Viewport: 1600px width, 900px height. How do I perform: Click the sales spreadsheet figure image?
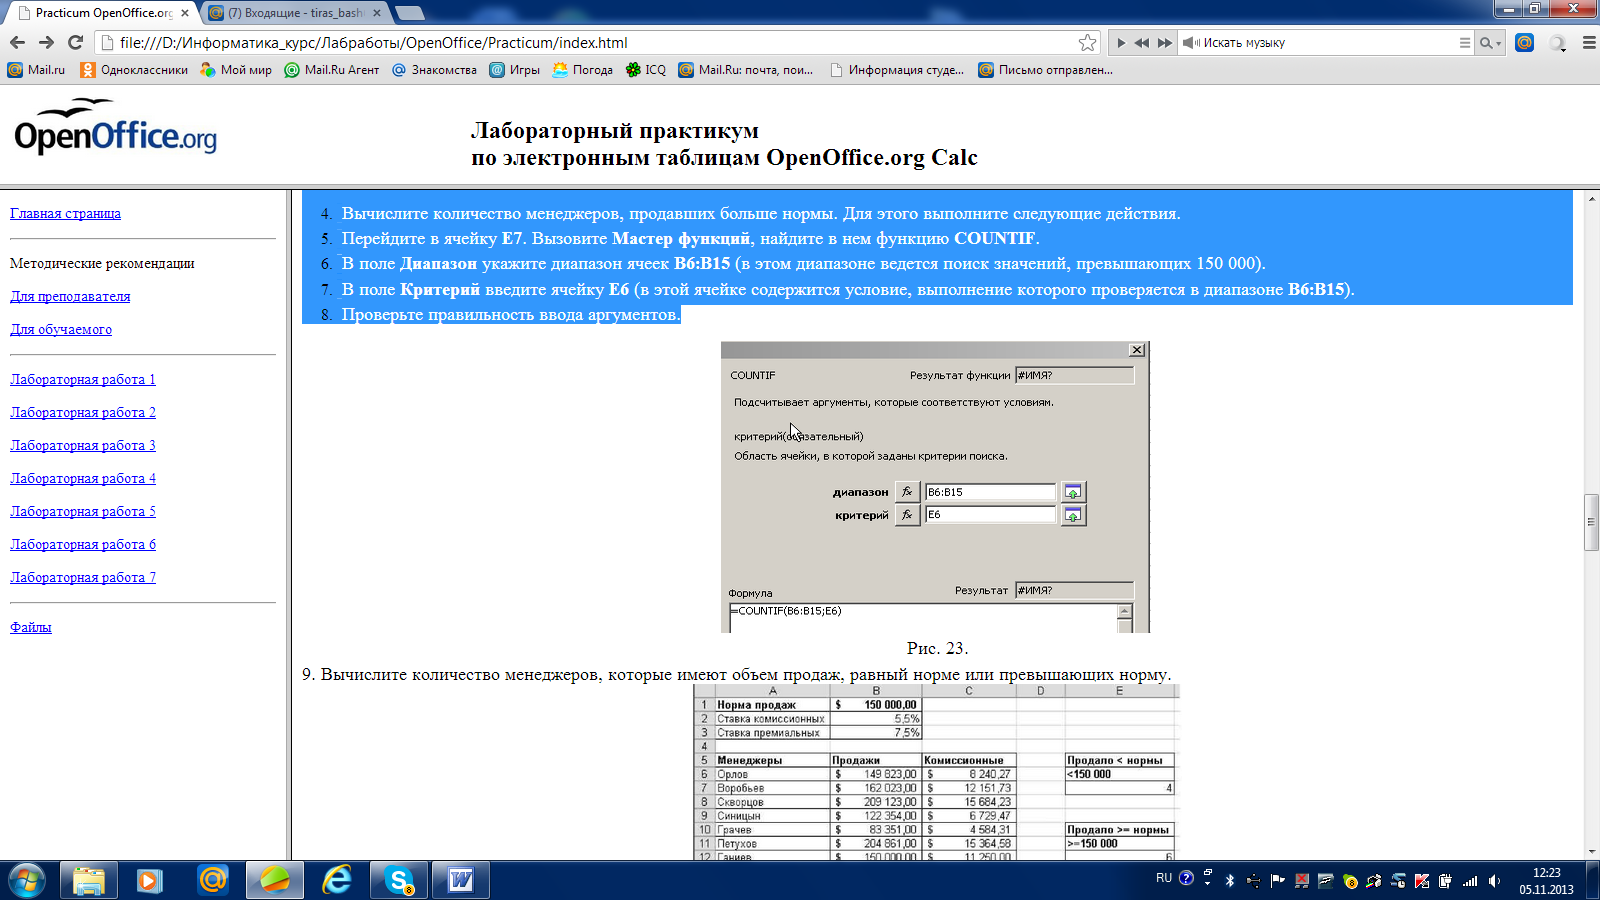tap(936, 772)
